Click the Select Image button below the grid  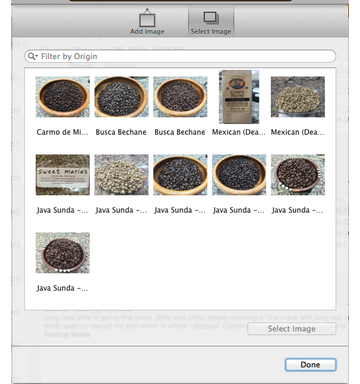click(x=292, y=329)
